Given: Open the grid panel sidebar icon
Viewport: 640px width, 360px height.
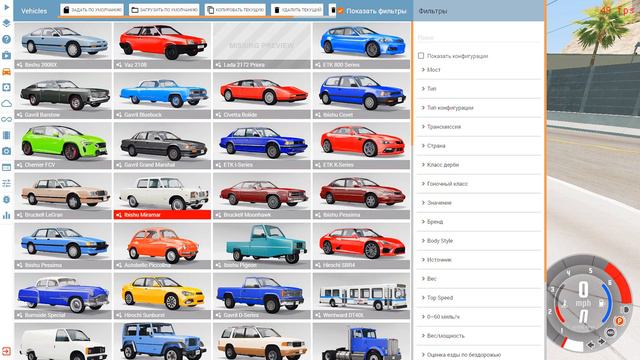Looking at the screenshot, I should (7, 135).
